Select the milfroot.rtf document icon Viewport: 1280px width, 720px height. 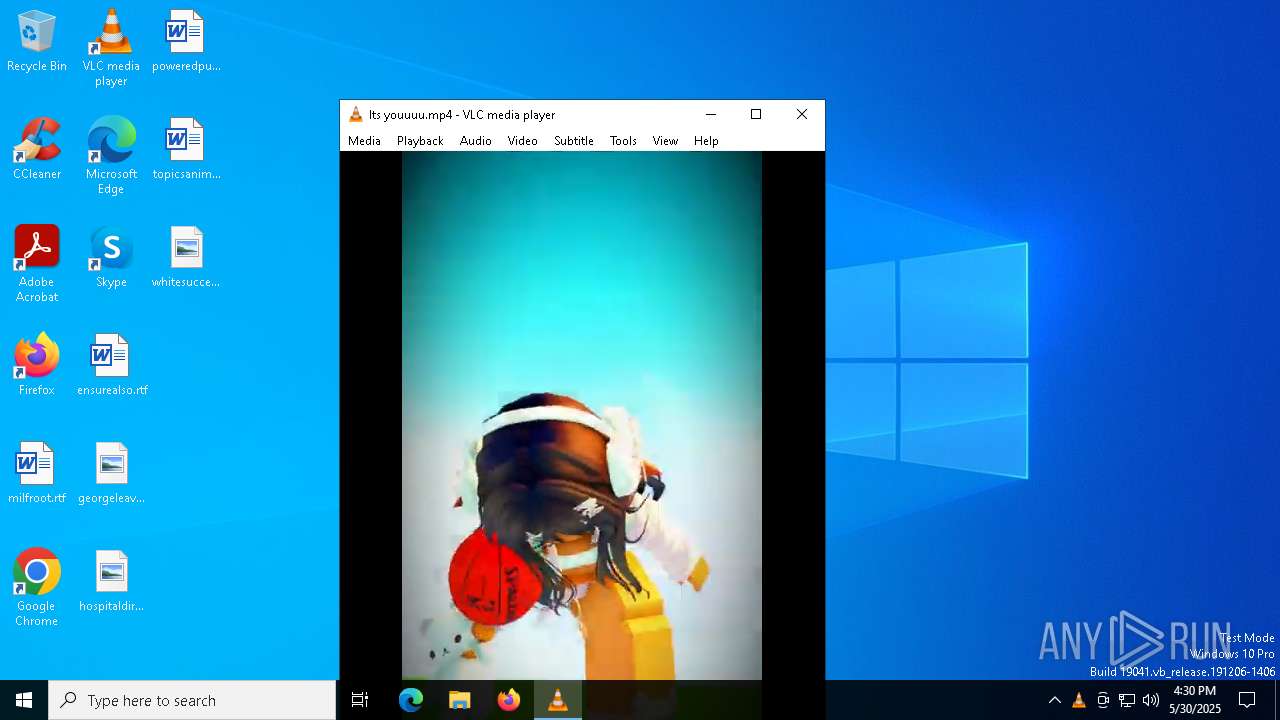(x=37, y=474)
